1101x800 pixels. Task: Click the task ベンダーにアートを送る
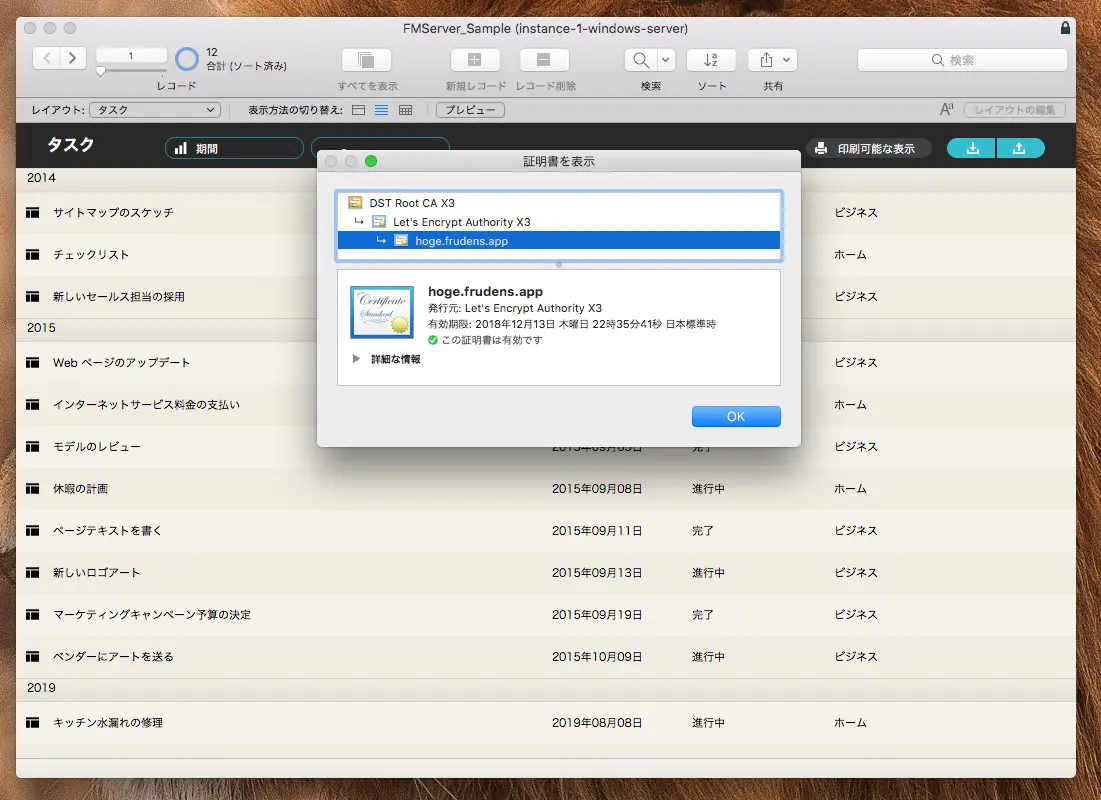(113, 657)
